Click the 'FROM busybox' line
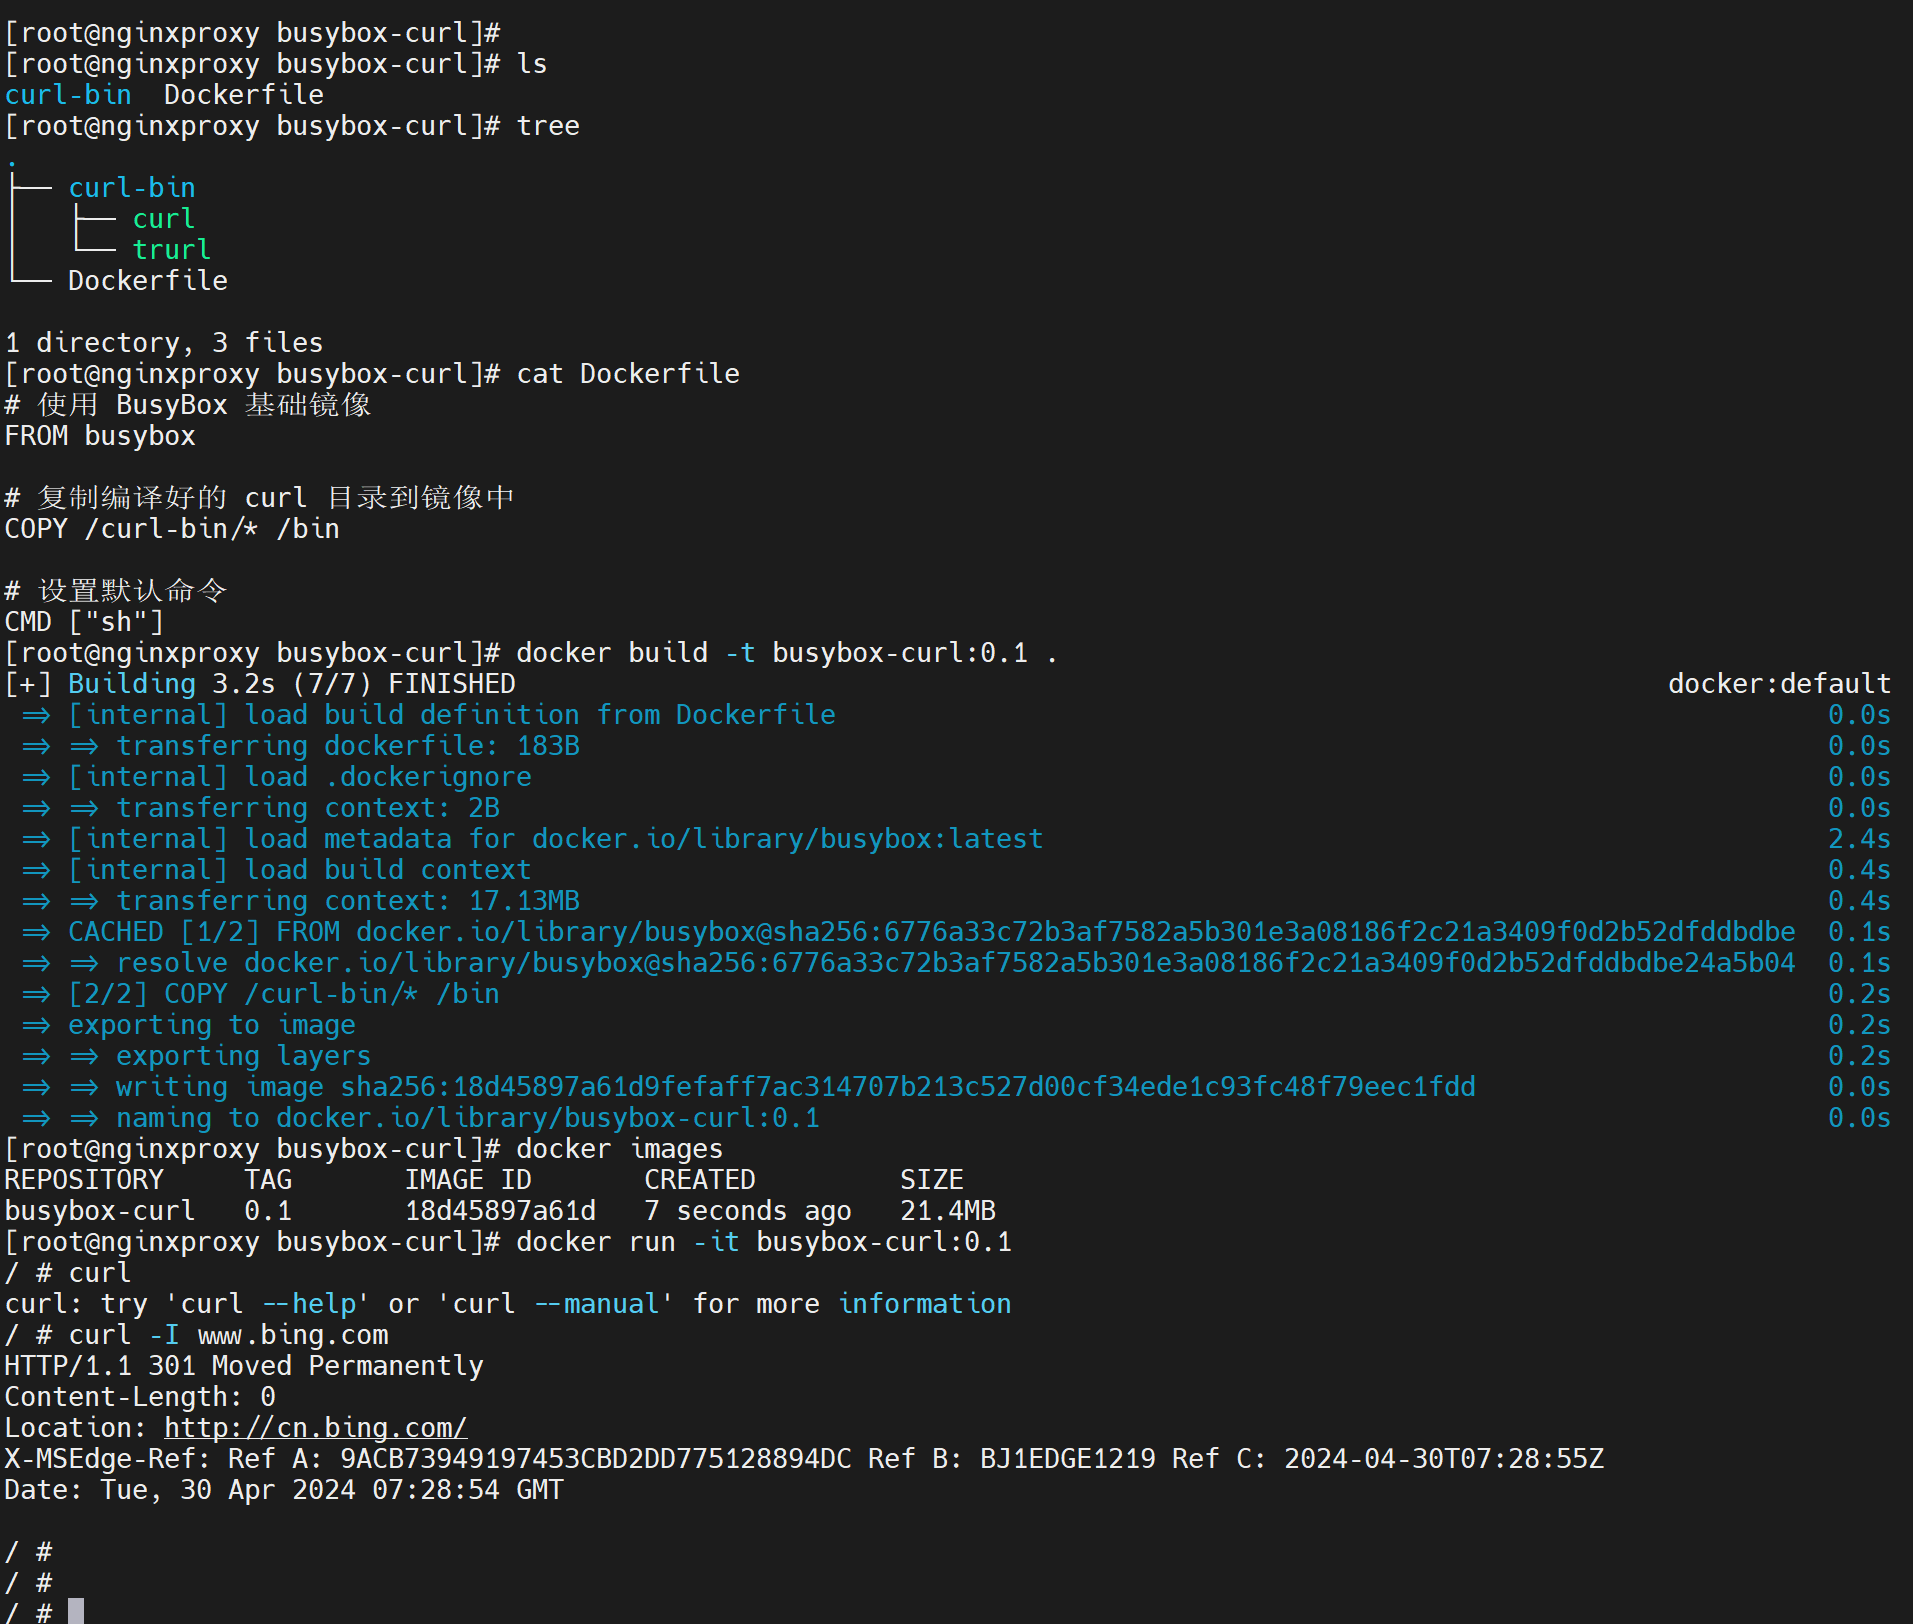1913x1624 pixels. point(100,436)
